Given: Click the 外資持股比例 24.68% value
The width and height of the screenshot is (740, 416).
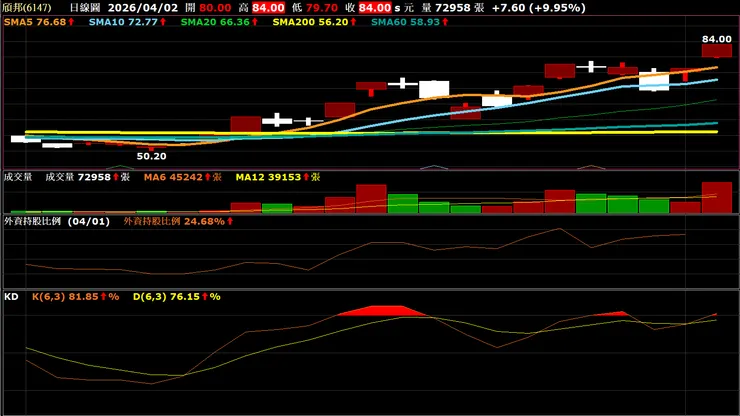Looking at the screenshot, I should pos(178,221).
